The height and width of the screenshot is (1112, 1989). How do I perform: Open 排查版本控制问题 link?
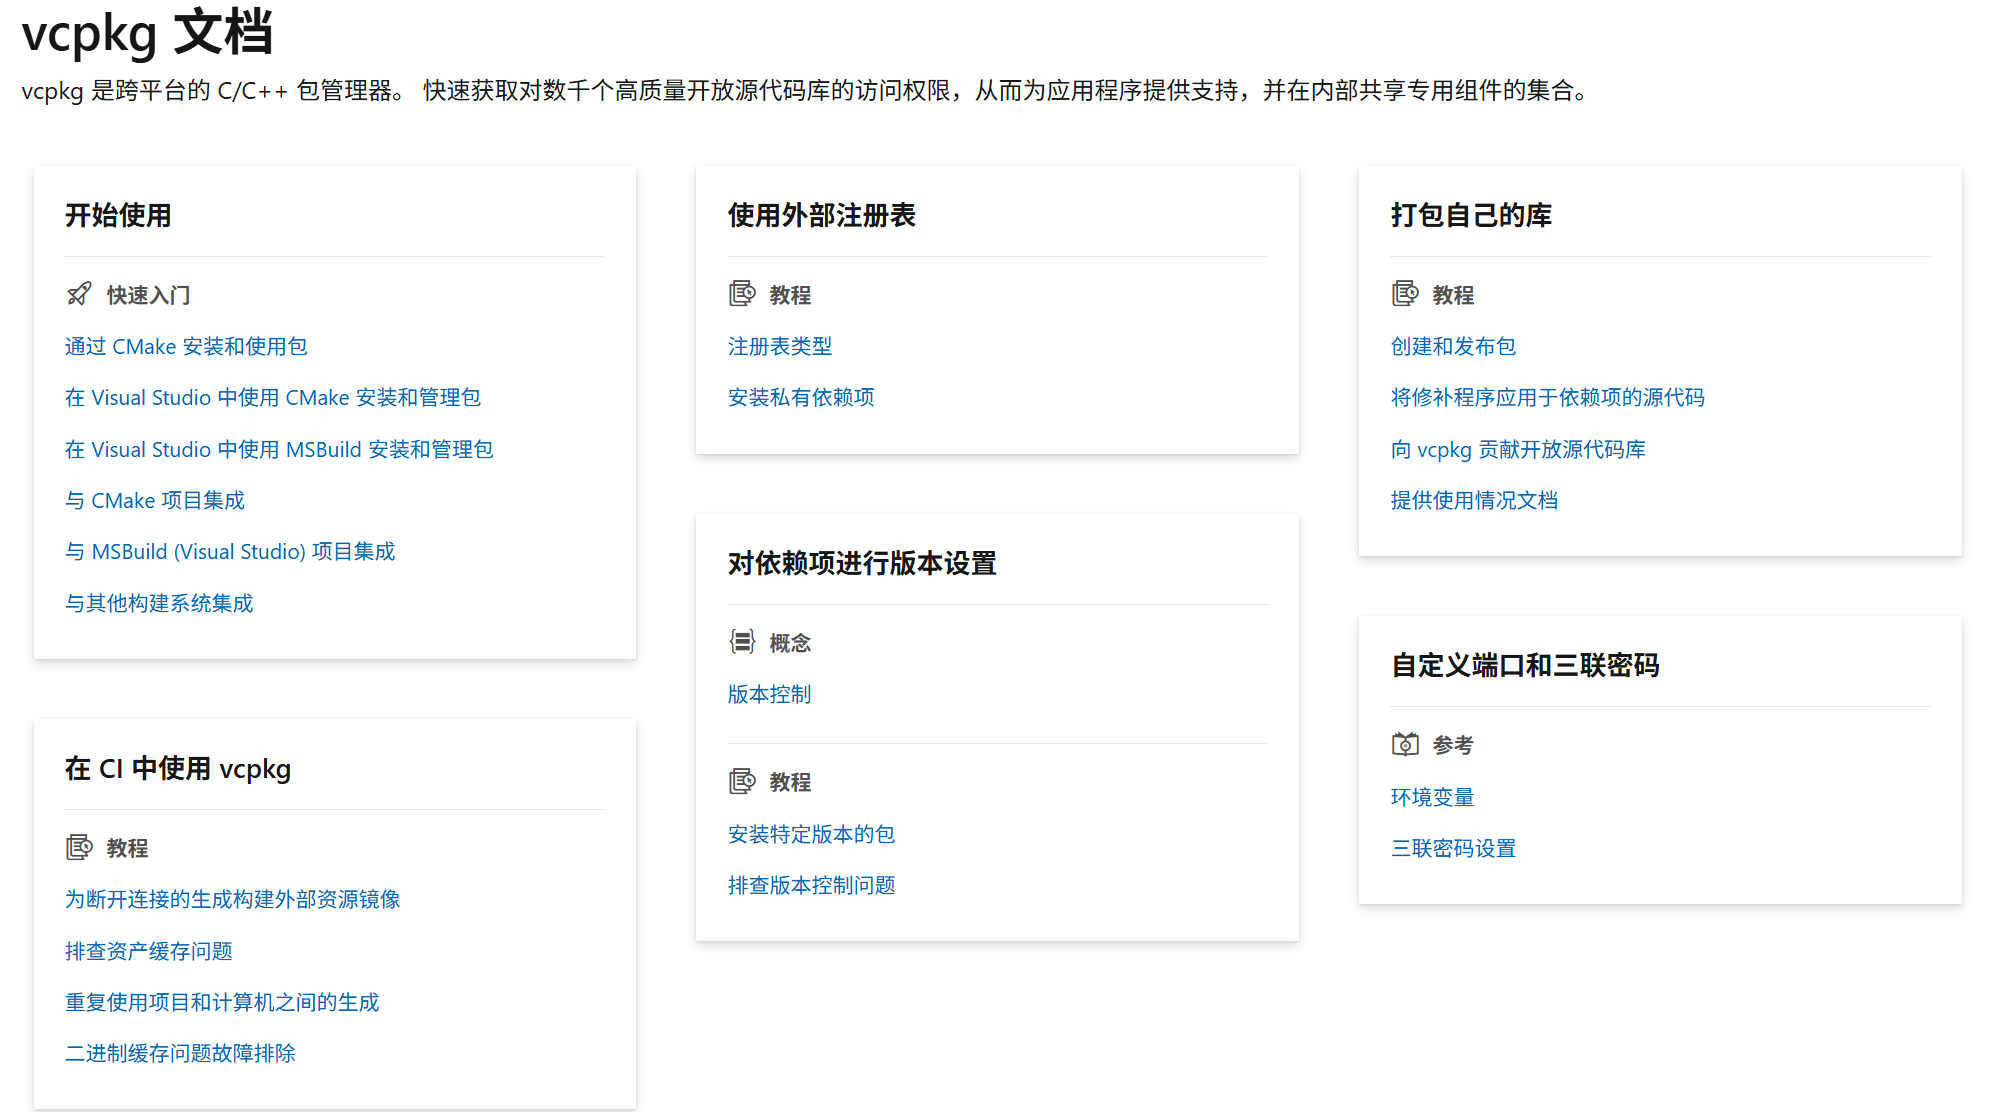point(811,885)
